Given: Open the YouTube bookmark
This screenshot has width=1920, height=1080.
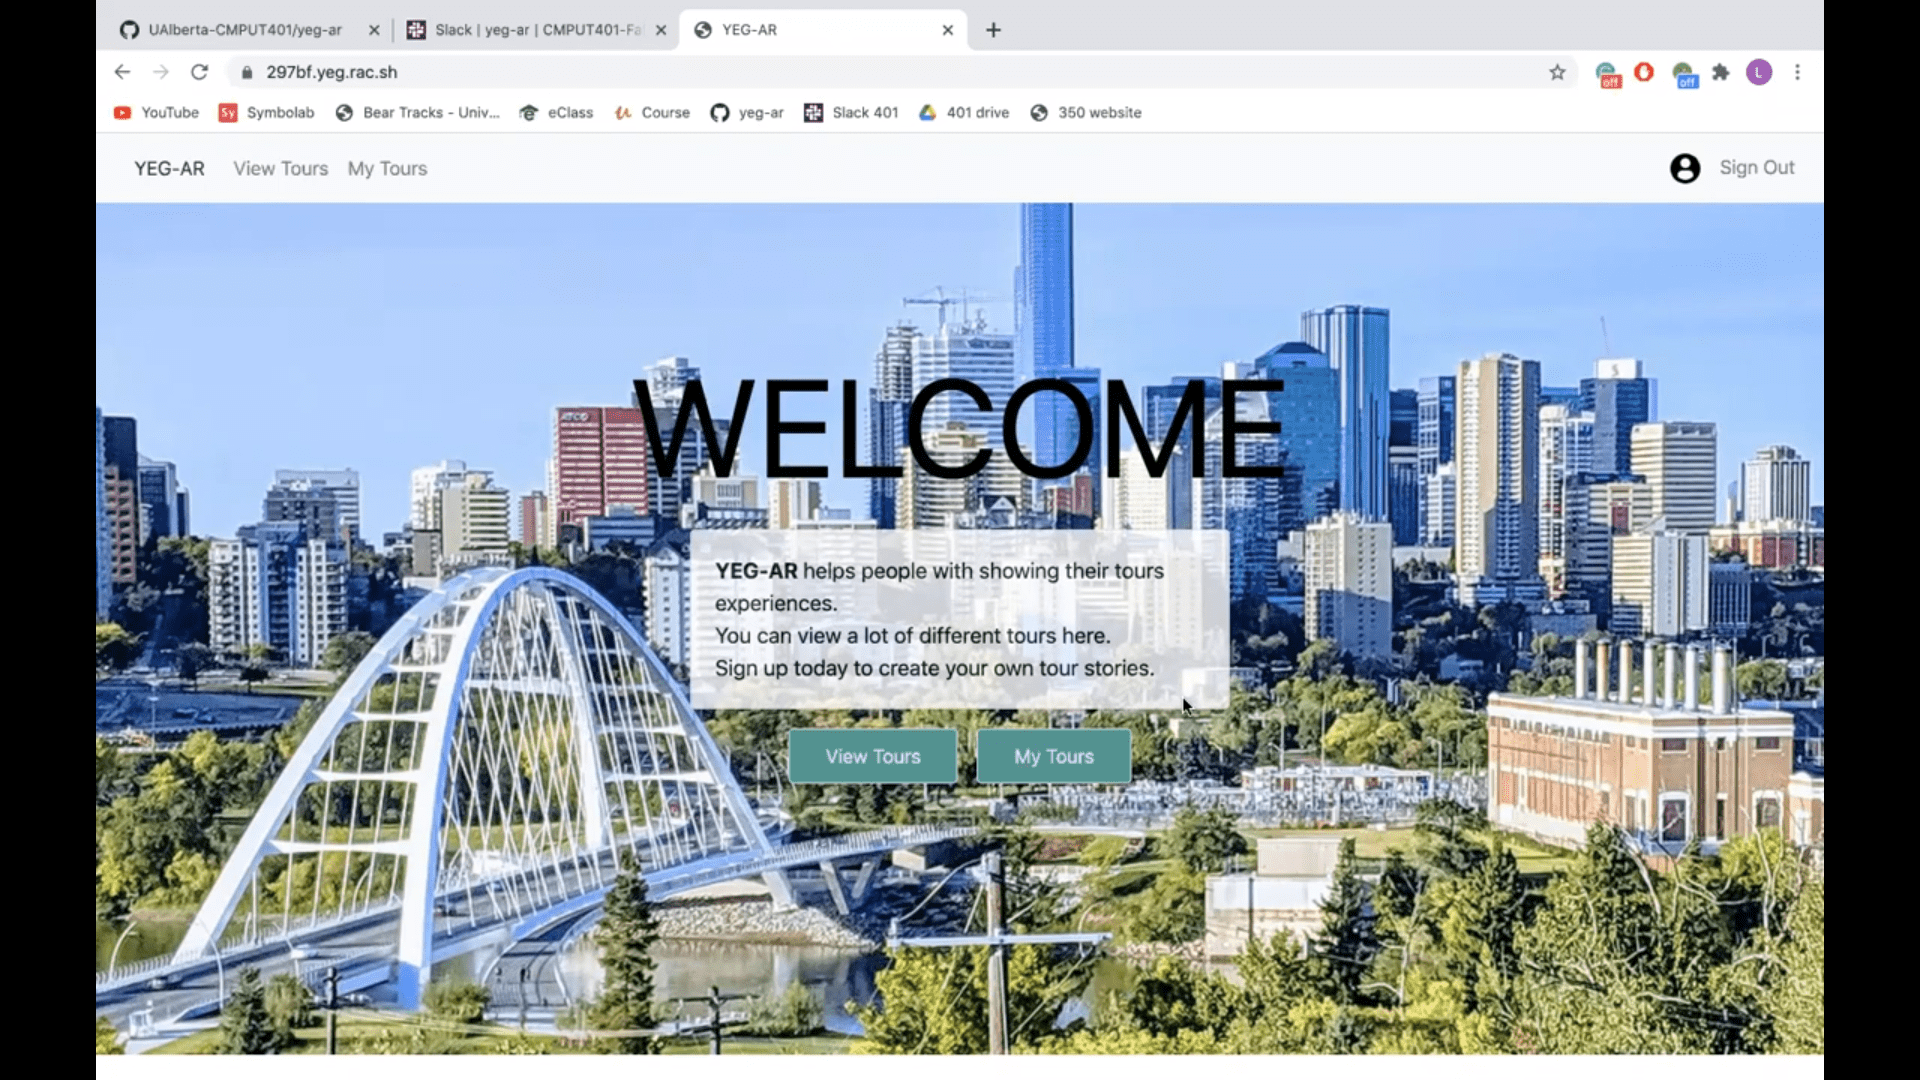Looking at the screenshot, I should 156,113.
